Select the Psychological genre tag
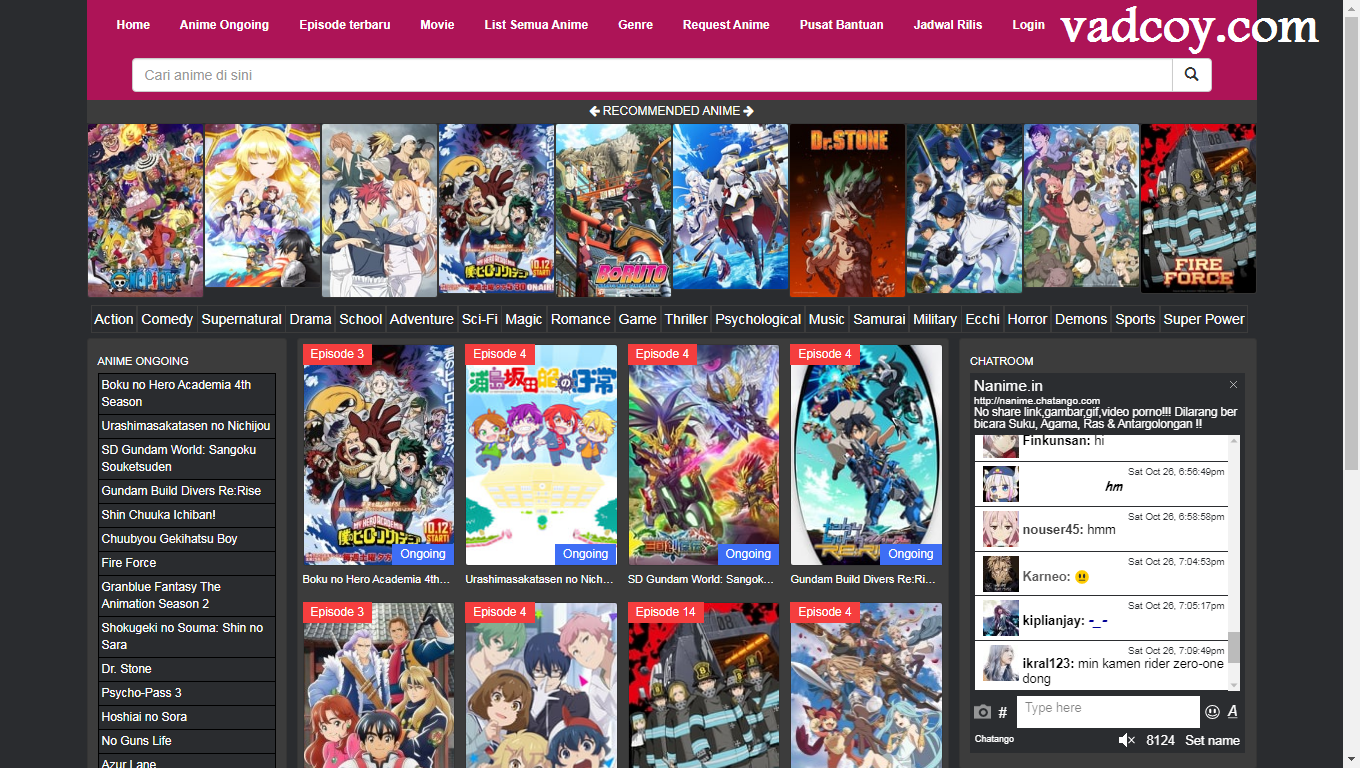Viewport: 1360px width, 768px height. tap(758, 319)
